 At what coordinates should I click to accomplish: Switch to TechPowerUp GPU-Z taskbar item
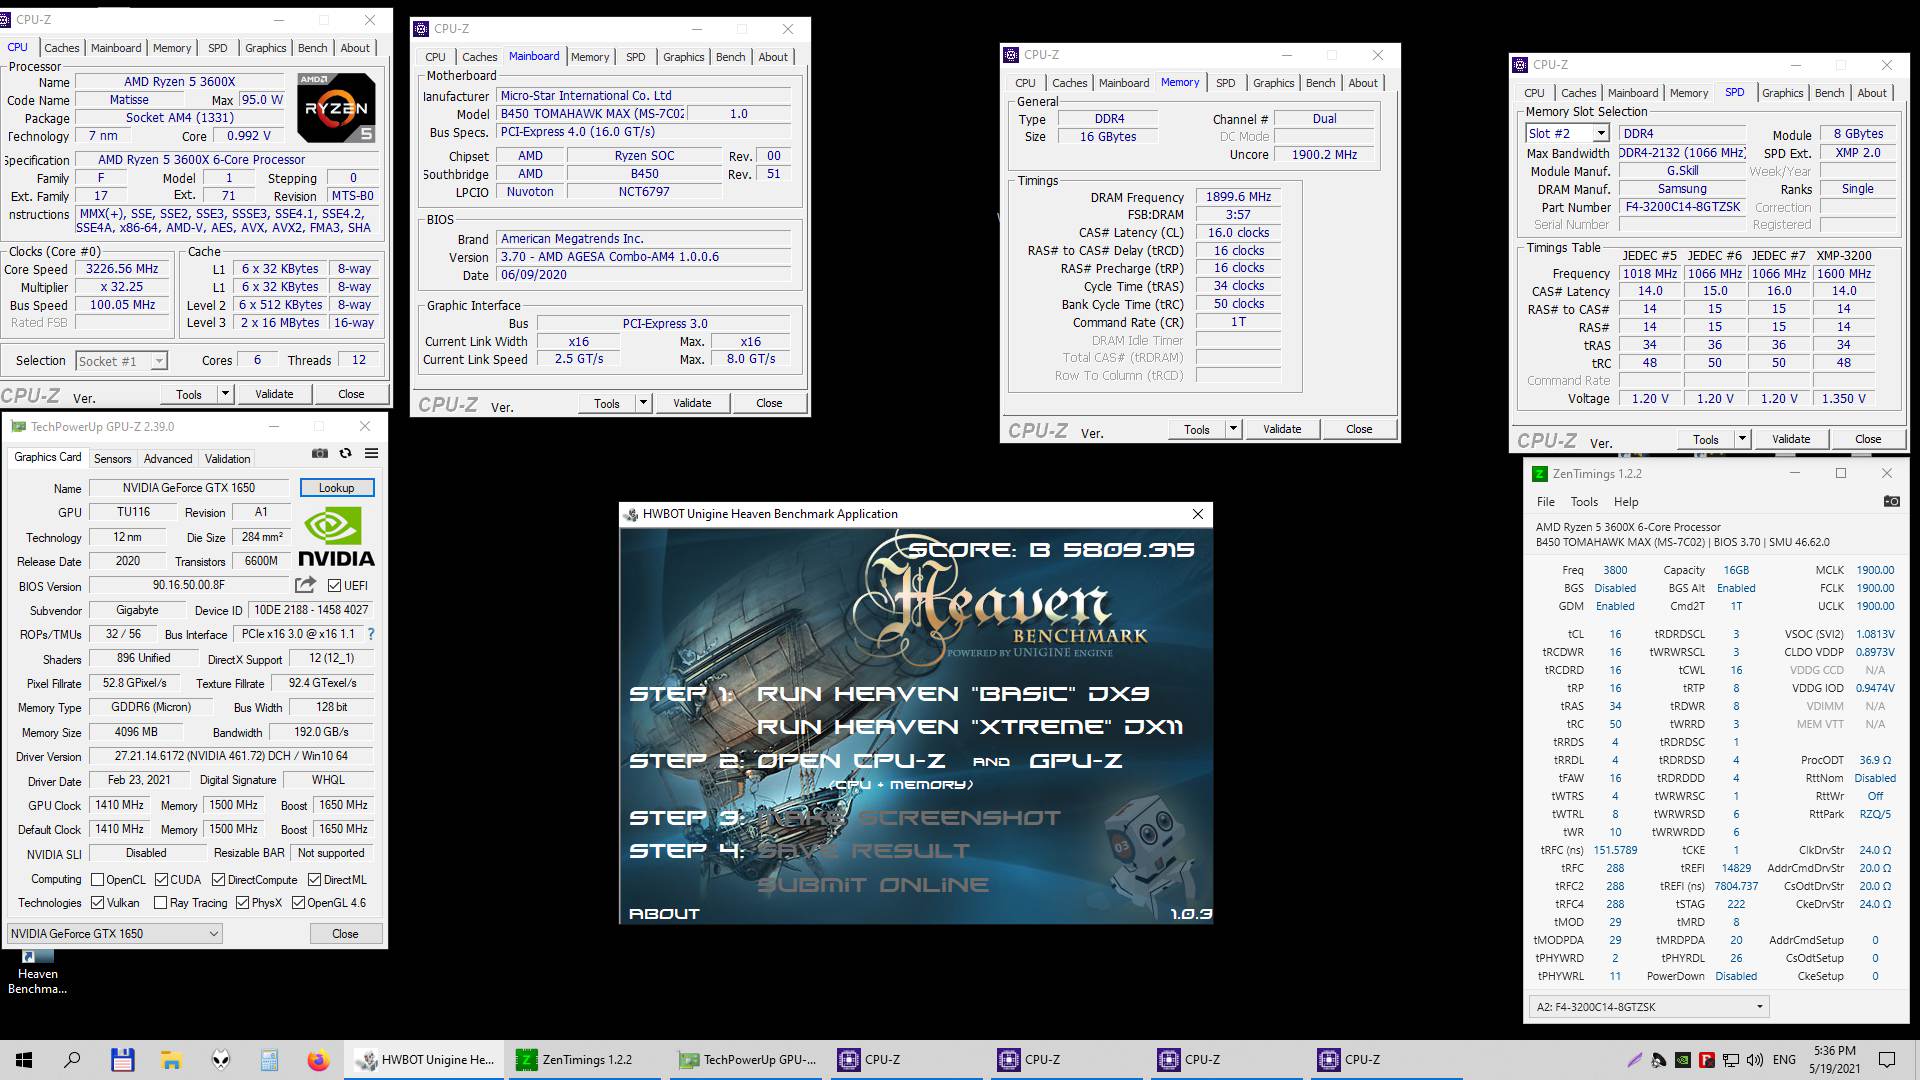744,1060
